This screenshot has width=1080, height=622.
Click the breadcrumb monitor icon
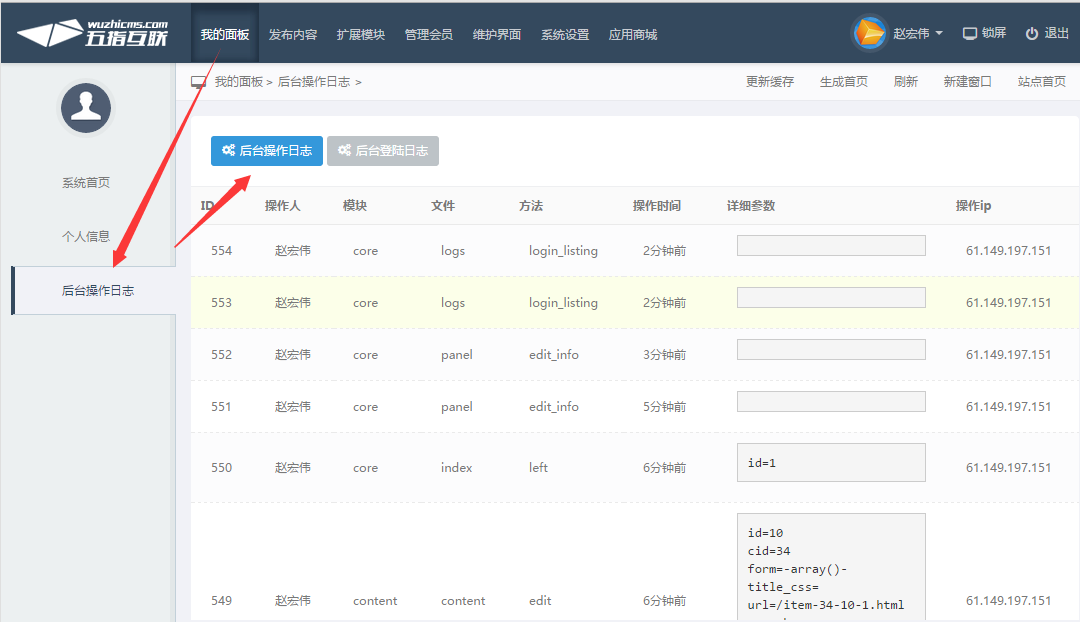click(x=198, y=82)
